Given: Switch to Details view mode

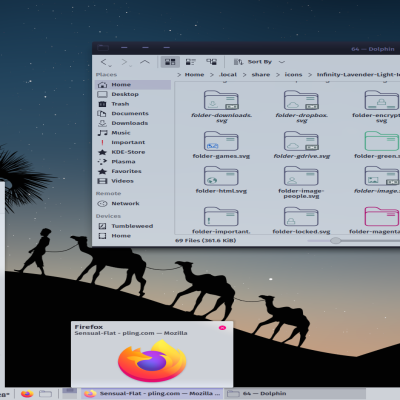Looking at the screenshot, I should pyautogui.click(x=211, y=62).
